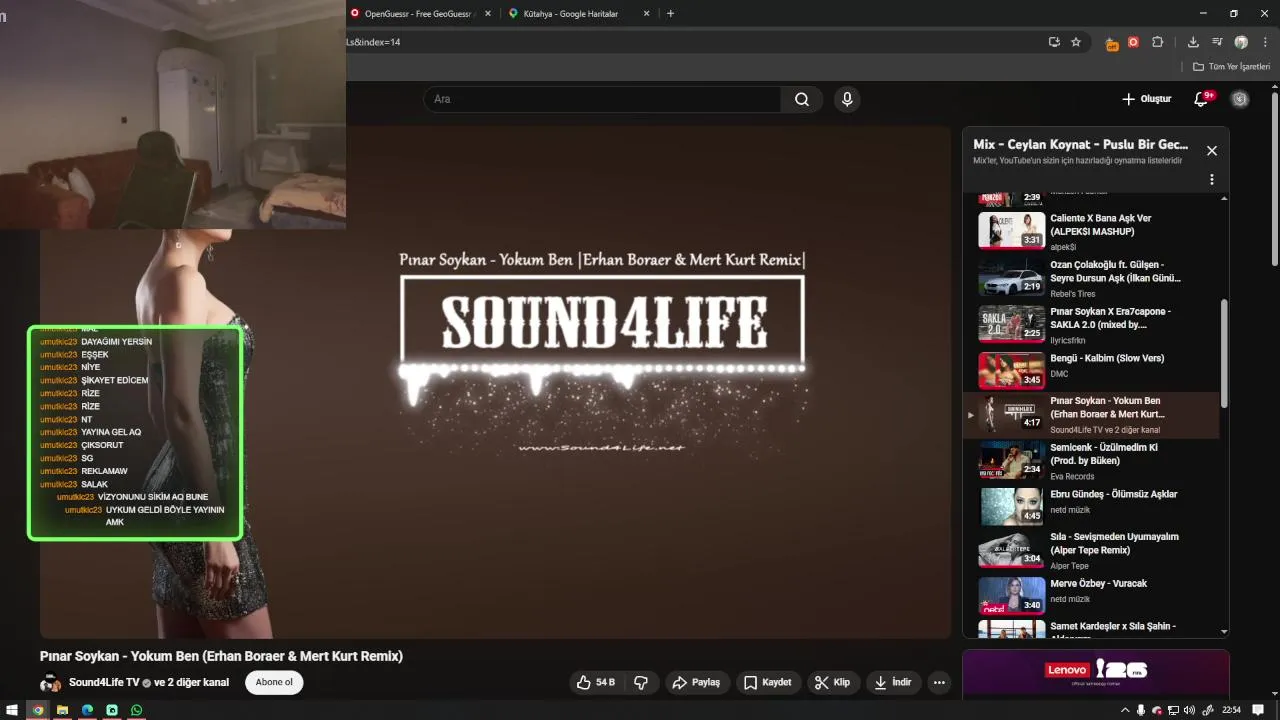Click the Abone ol subscribe button

[x=274, y=682]
